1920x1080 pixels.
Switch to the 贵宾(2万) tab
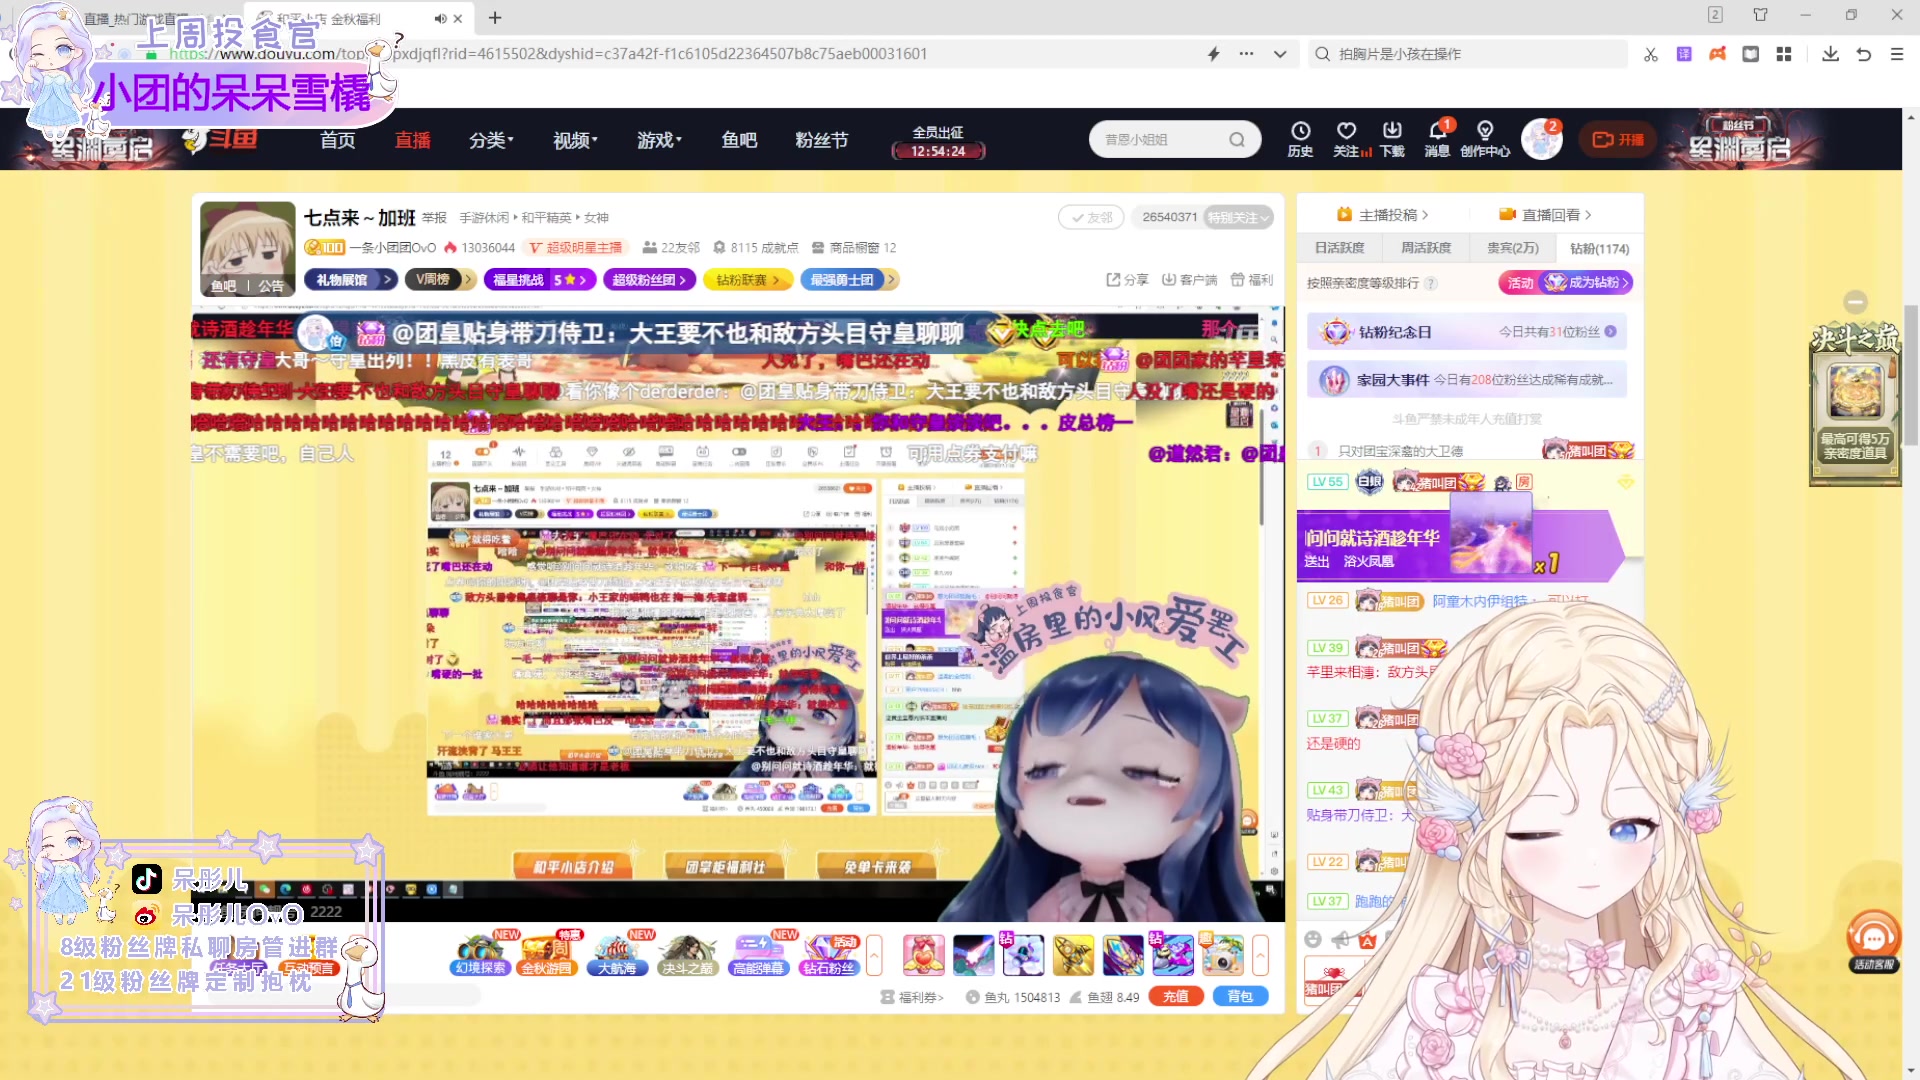click(1512, 248)
